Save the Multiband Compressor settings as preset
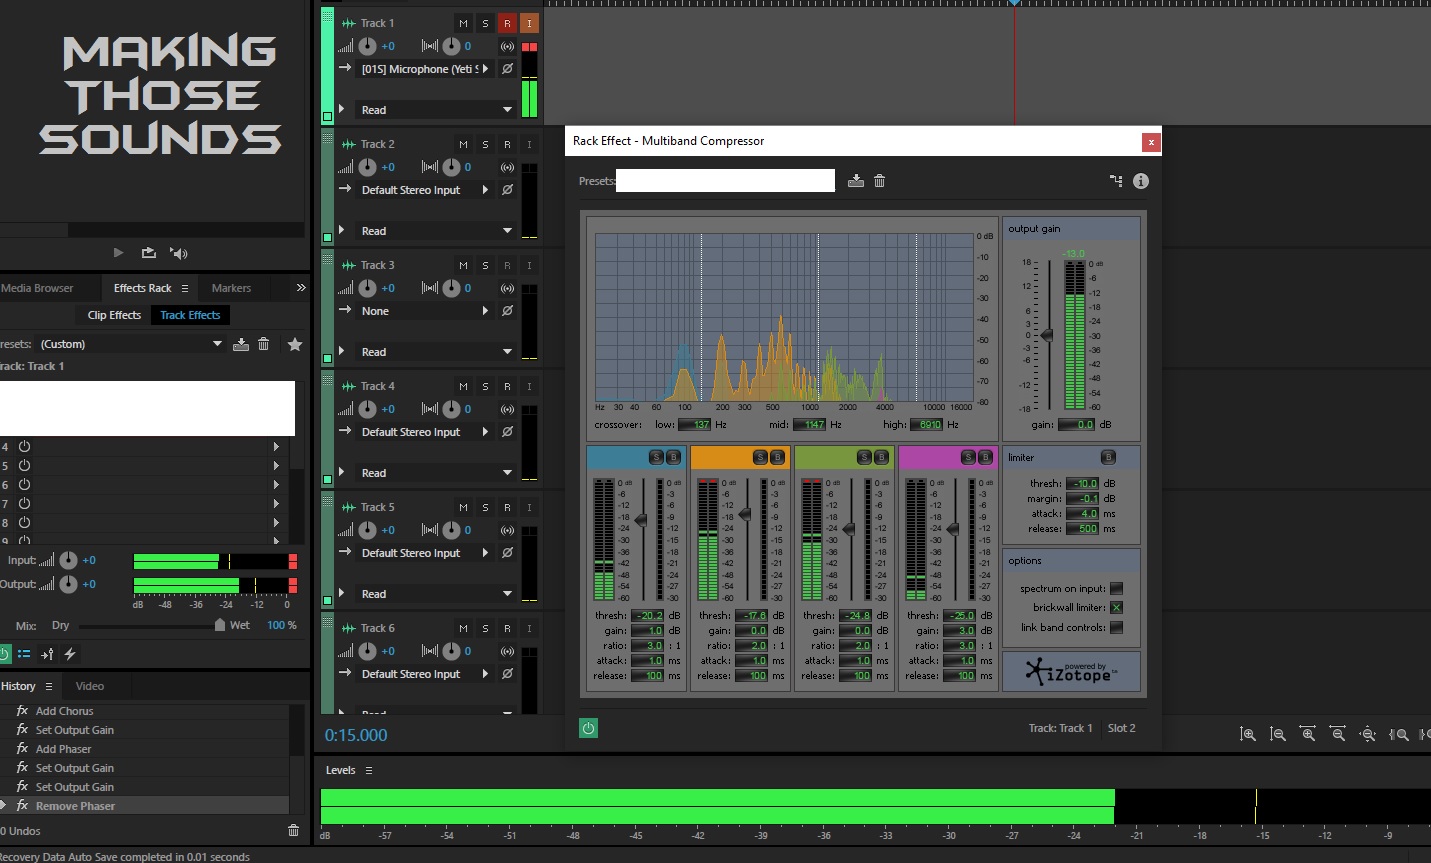 (856, 181)
